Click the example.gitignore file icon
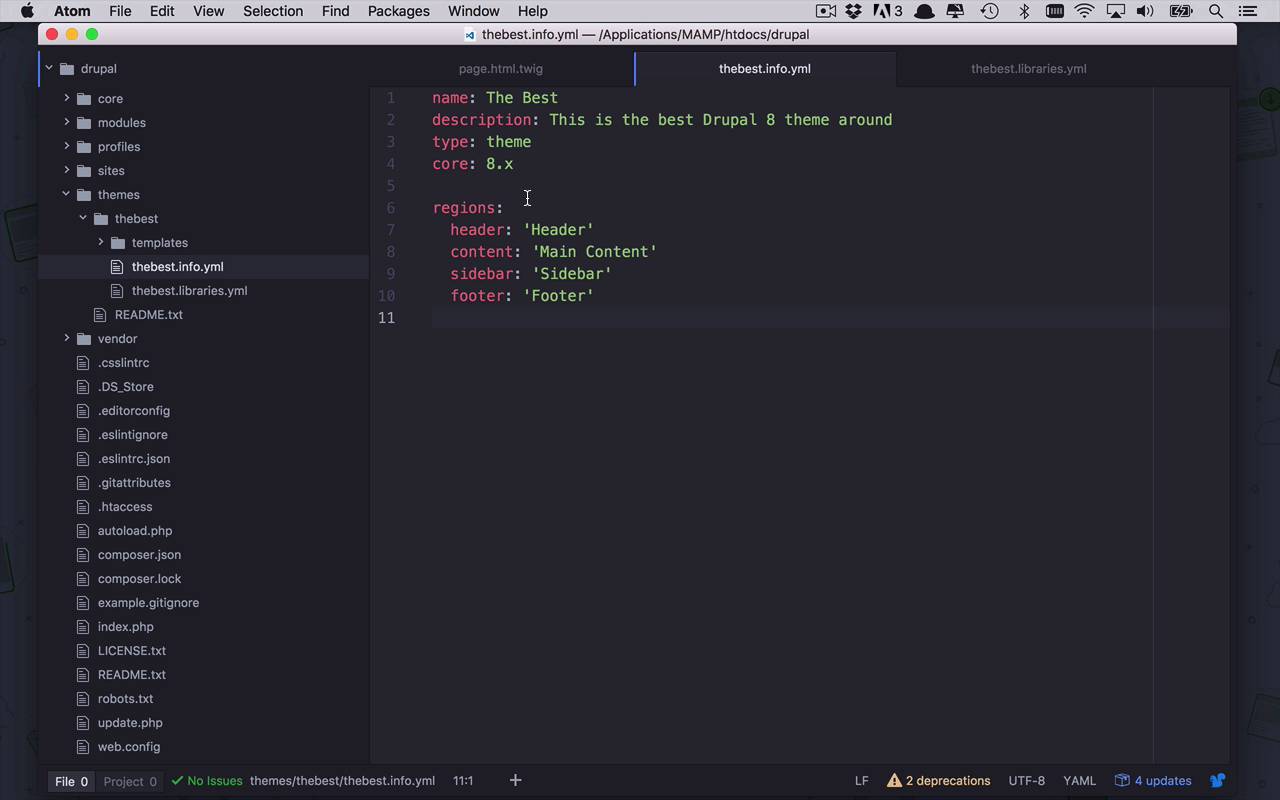1280x800 pixels. pyautogui.click(x=84, y=602)
